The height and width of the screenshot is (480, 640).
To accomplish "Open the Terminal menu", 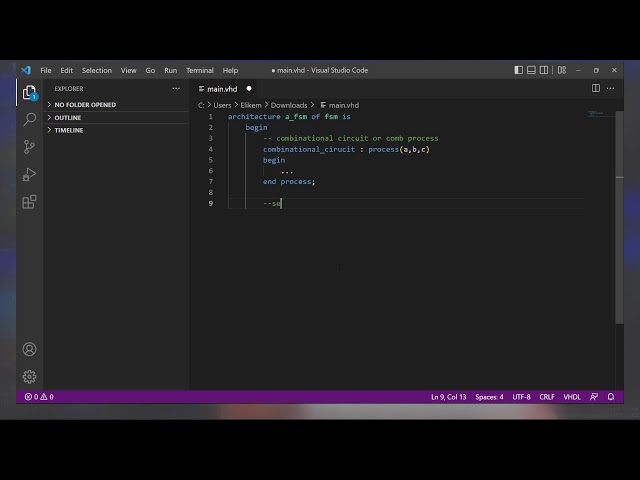I will [x=200, y=70].
